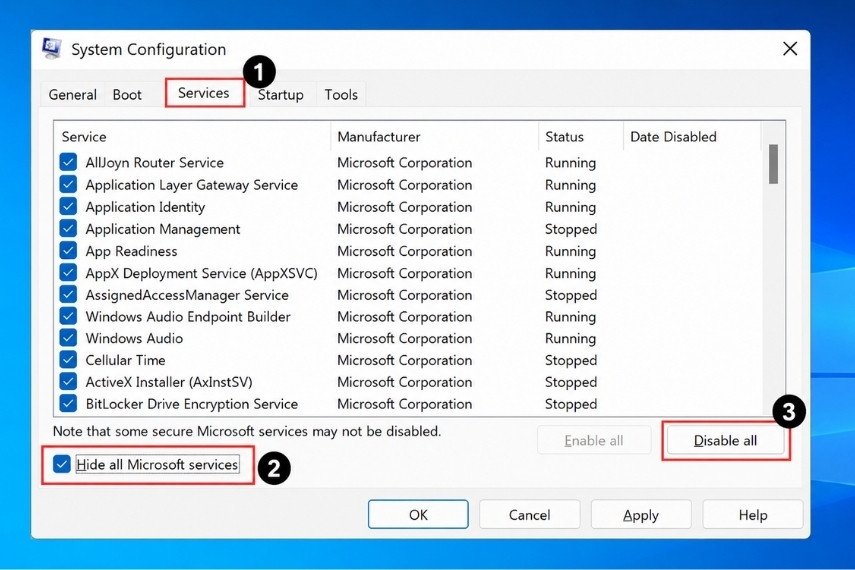Open the Boot tab

pos(127,94)
